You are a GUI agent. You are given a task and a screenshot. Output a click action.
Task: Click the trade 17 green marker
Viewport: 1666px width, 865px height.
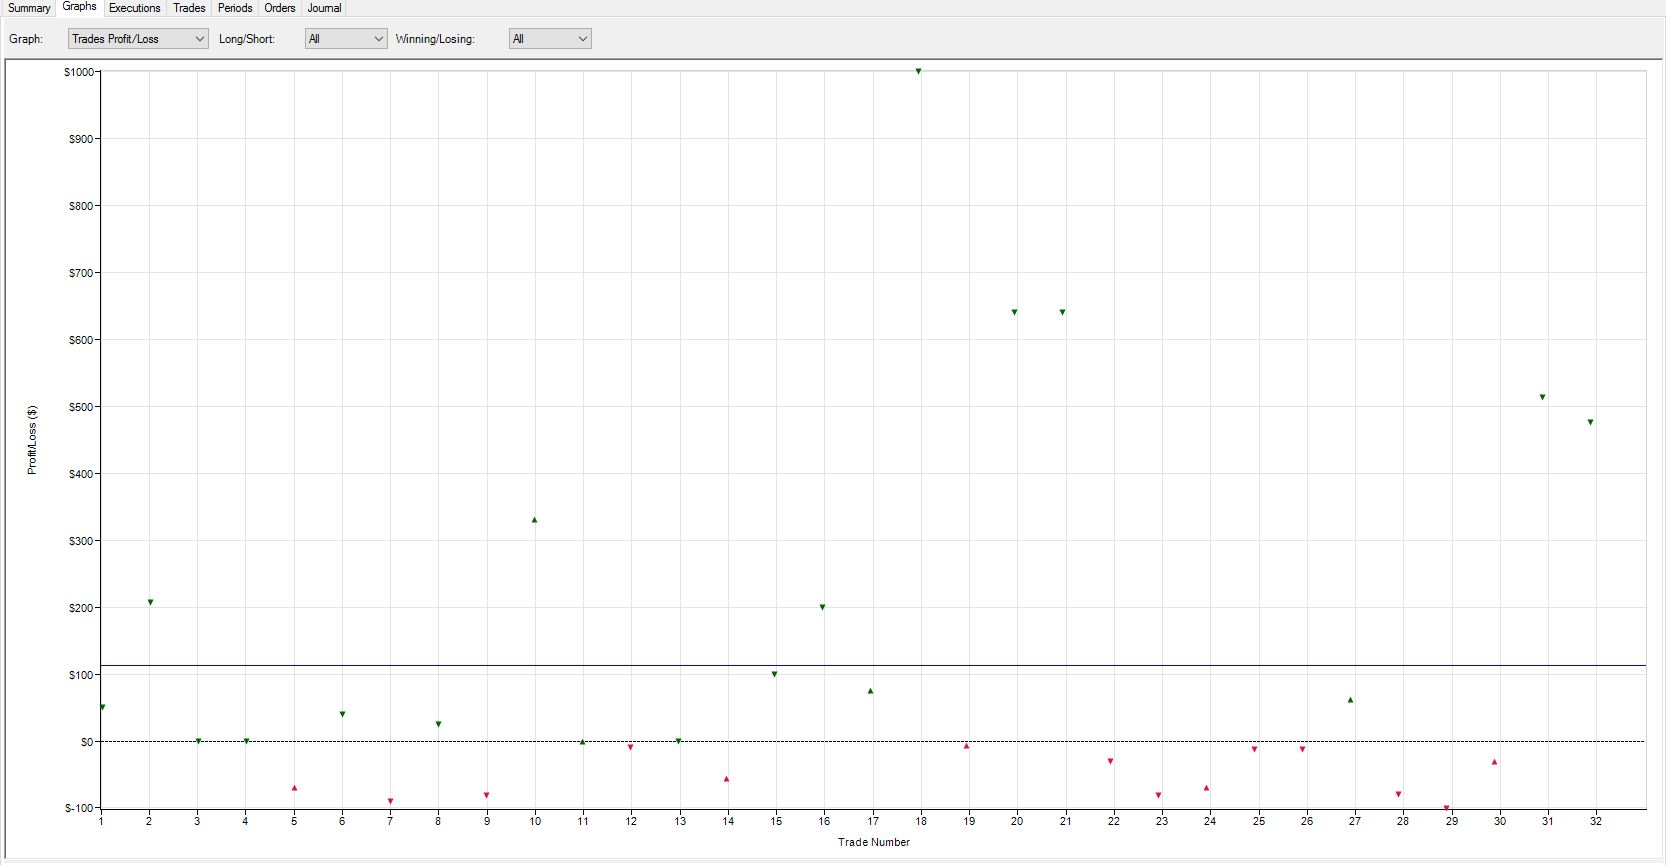871,691
